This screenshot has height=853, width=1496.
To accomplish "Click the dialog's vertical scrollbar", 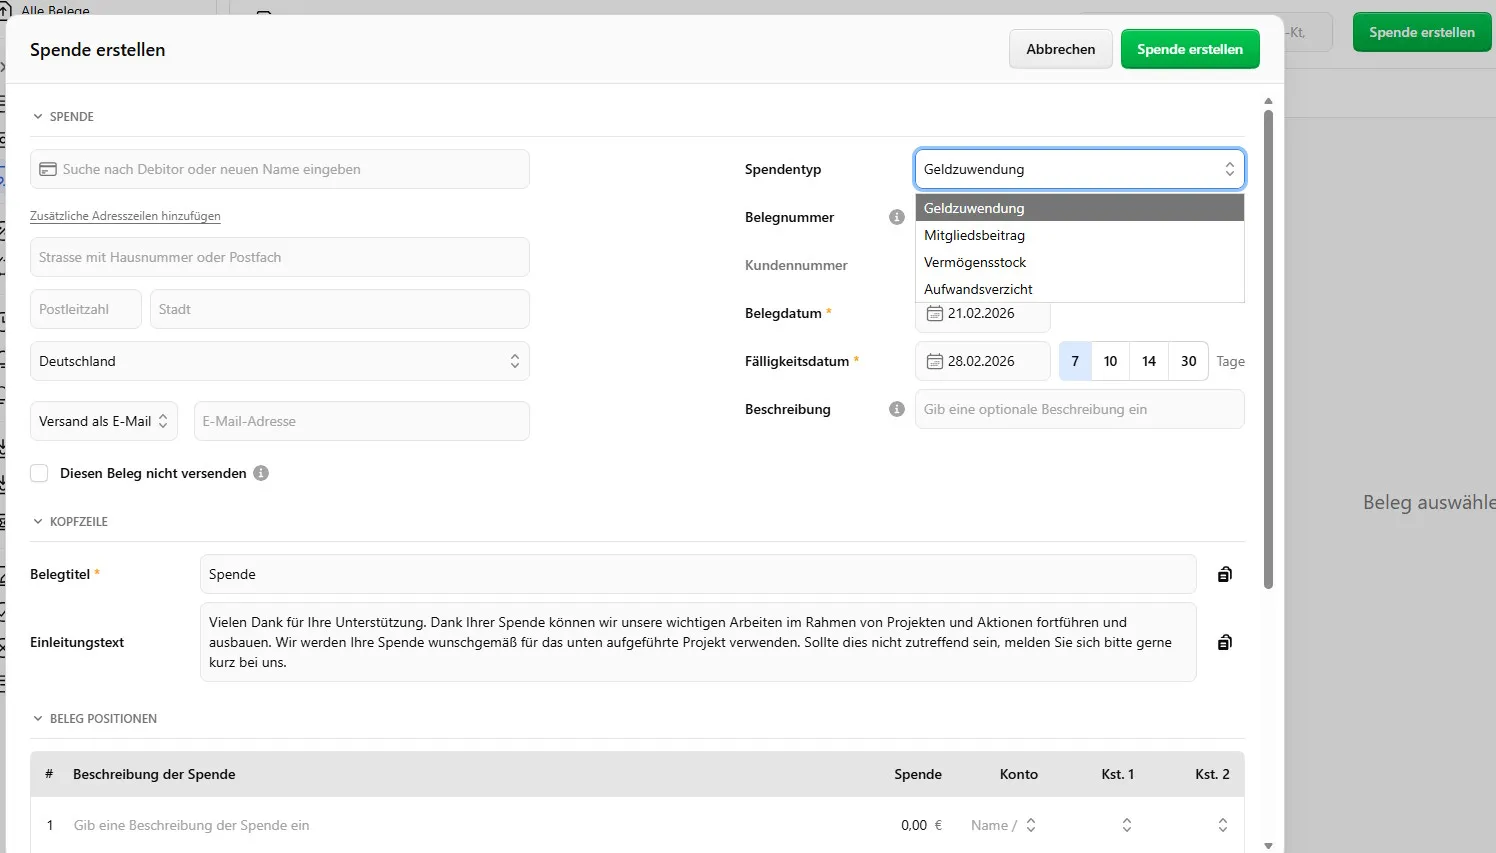I will click(1268, 350).
